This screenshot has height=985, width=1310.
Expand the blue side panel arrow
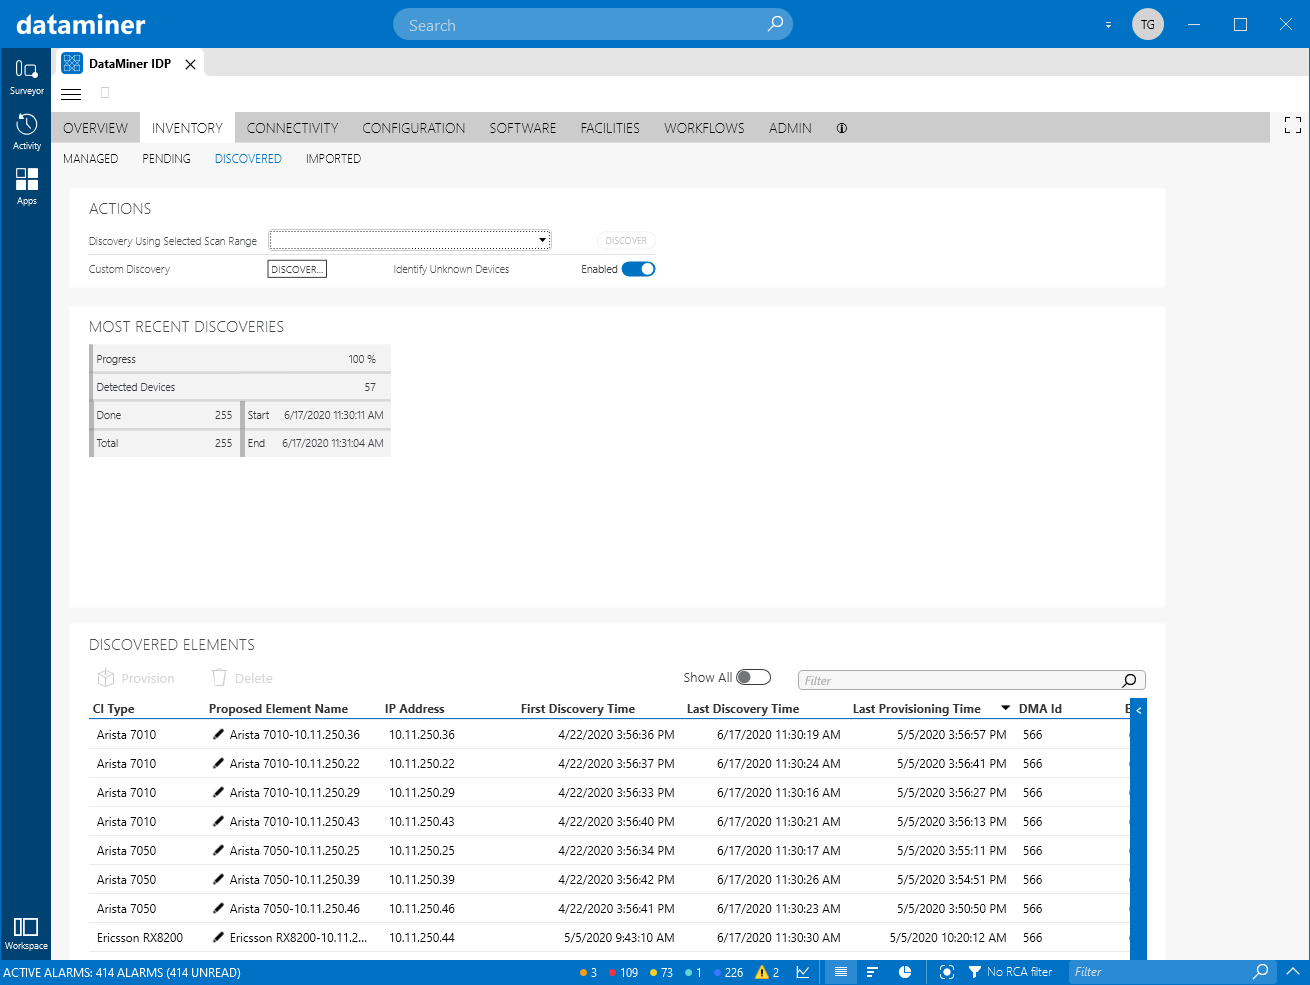(1138, 711)
